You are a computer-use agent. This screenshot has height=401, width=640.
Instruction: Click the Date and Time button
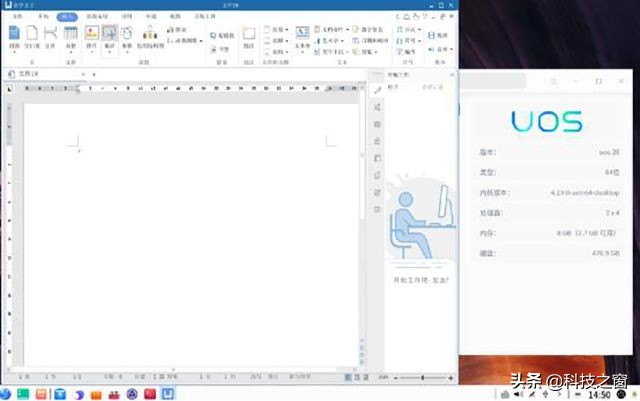click(x=371, y=40)
